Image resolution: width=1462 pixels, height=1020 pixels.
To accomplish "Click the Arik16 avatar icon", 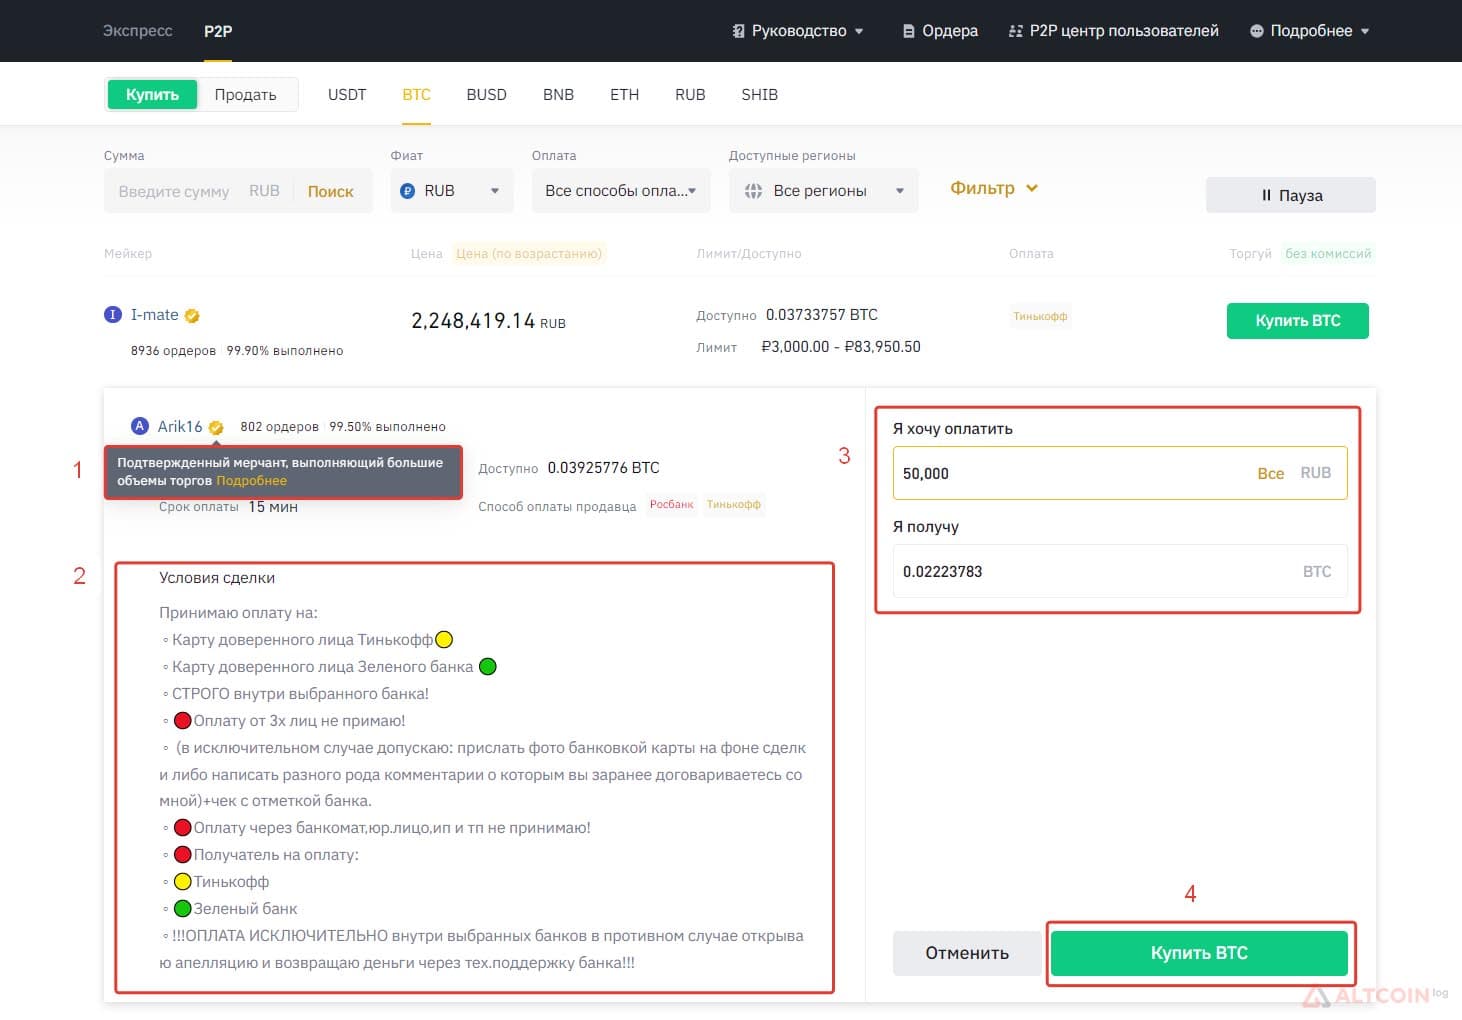I will [x=140, y=426].
